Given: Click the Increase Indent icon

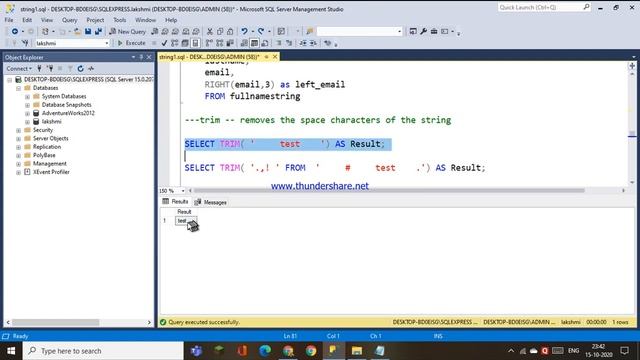Looking at the screenshot, I should (313, 43).
